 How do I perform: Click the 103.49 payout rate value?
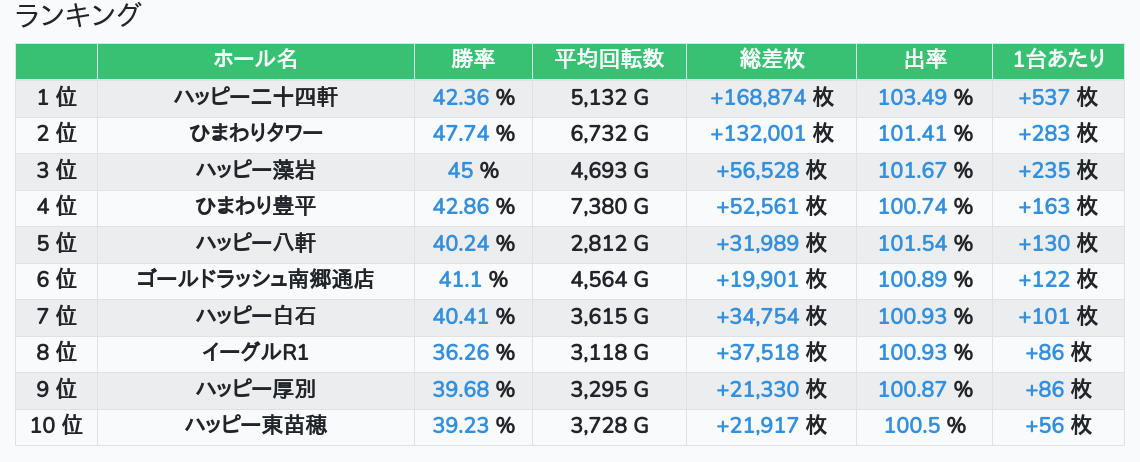pyautogui.click(x=912, y=97)
